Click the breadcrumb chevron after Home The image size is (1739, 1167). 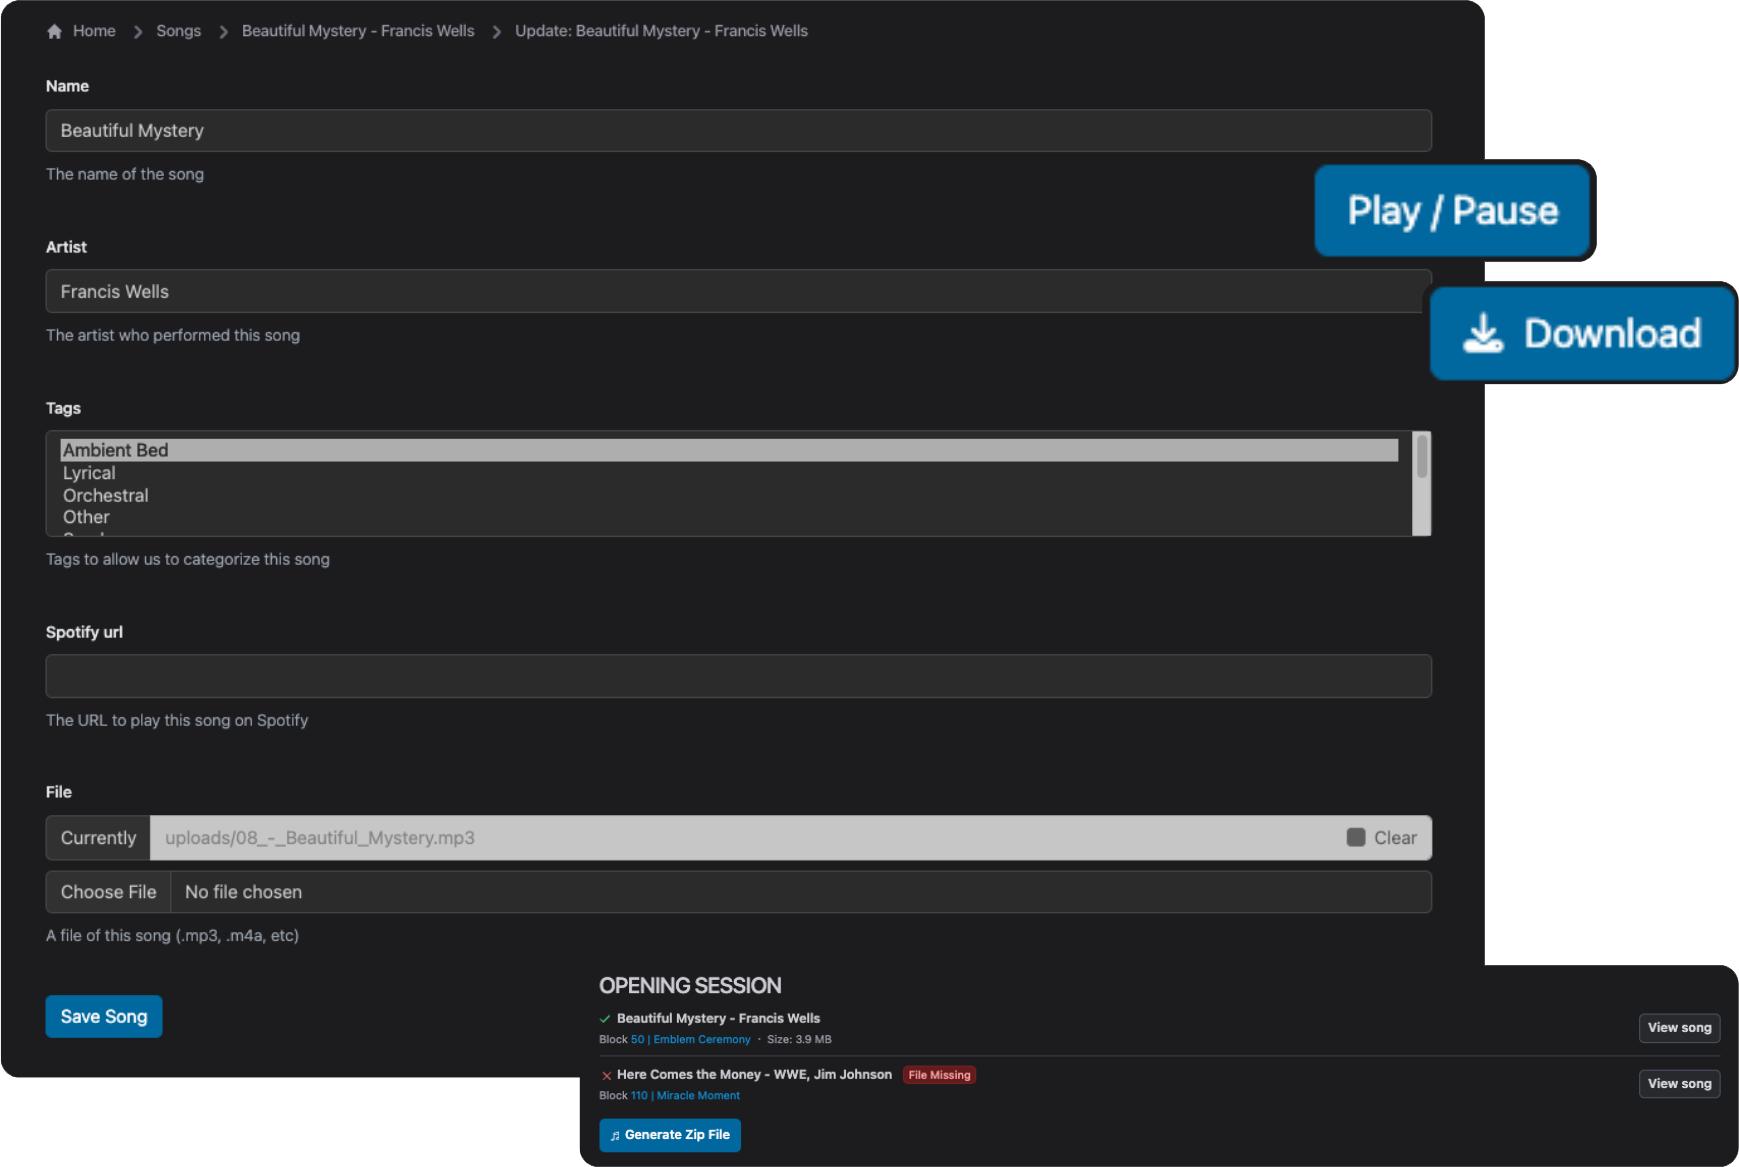pos(137,32)
